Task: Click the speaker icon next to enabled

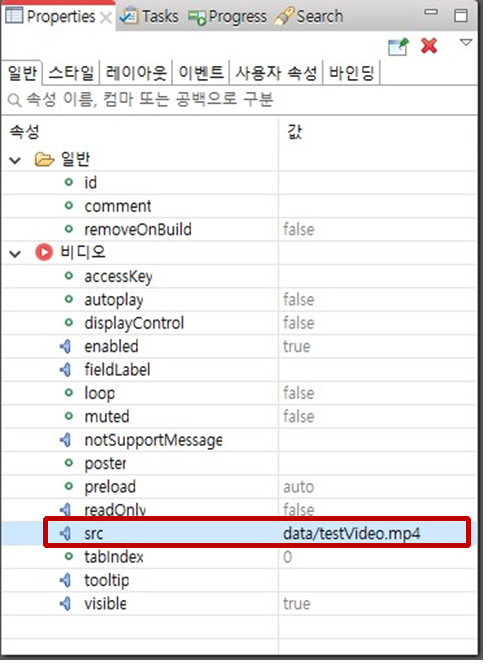Action: point(66,346)
